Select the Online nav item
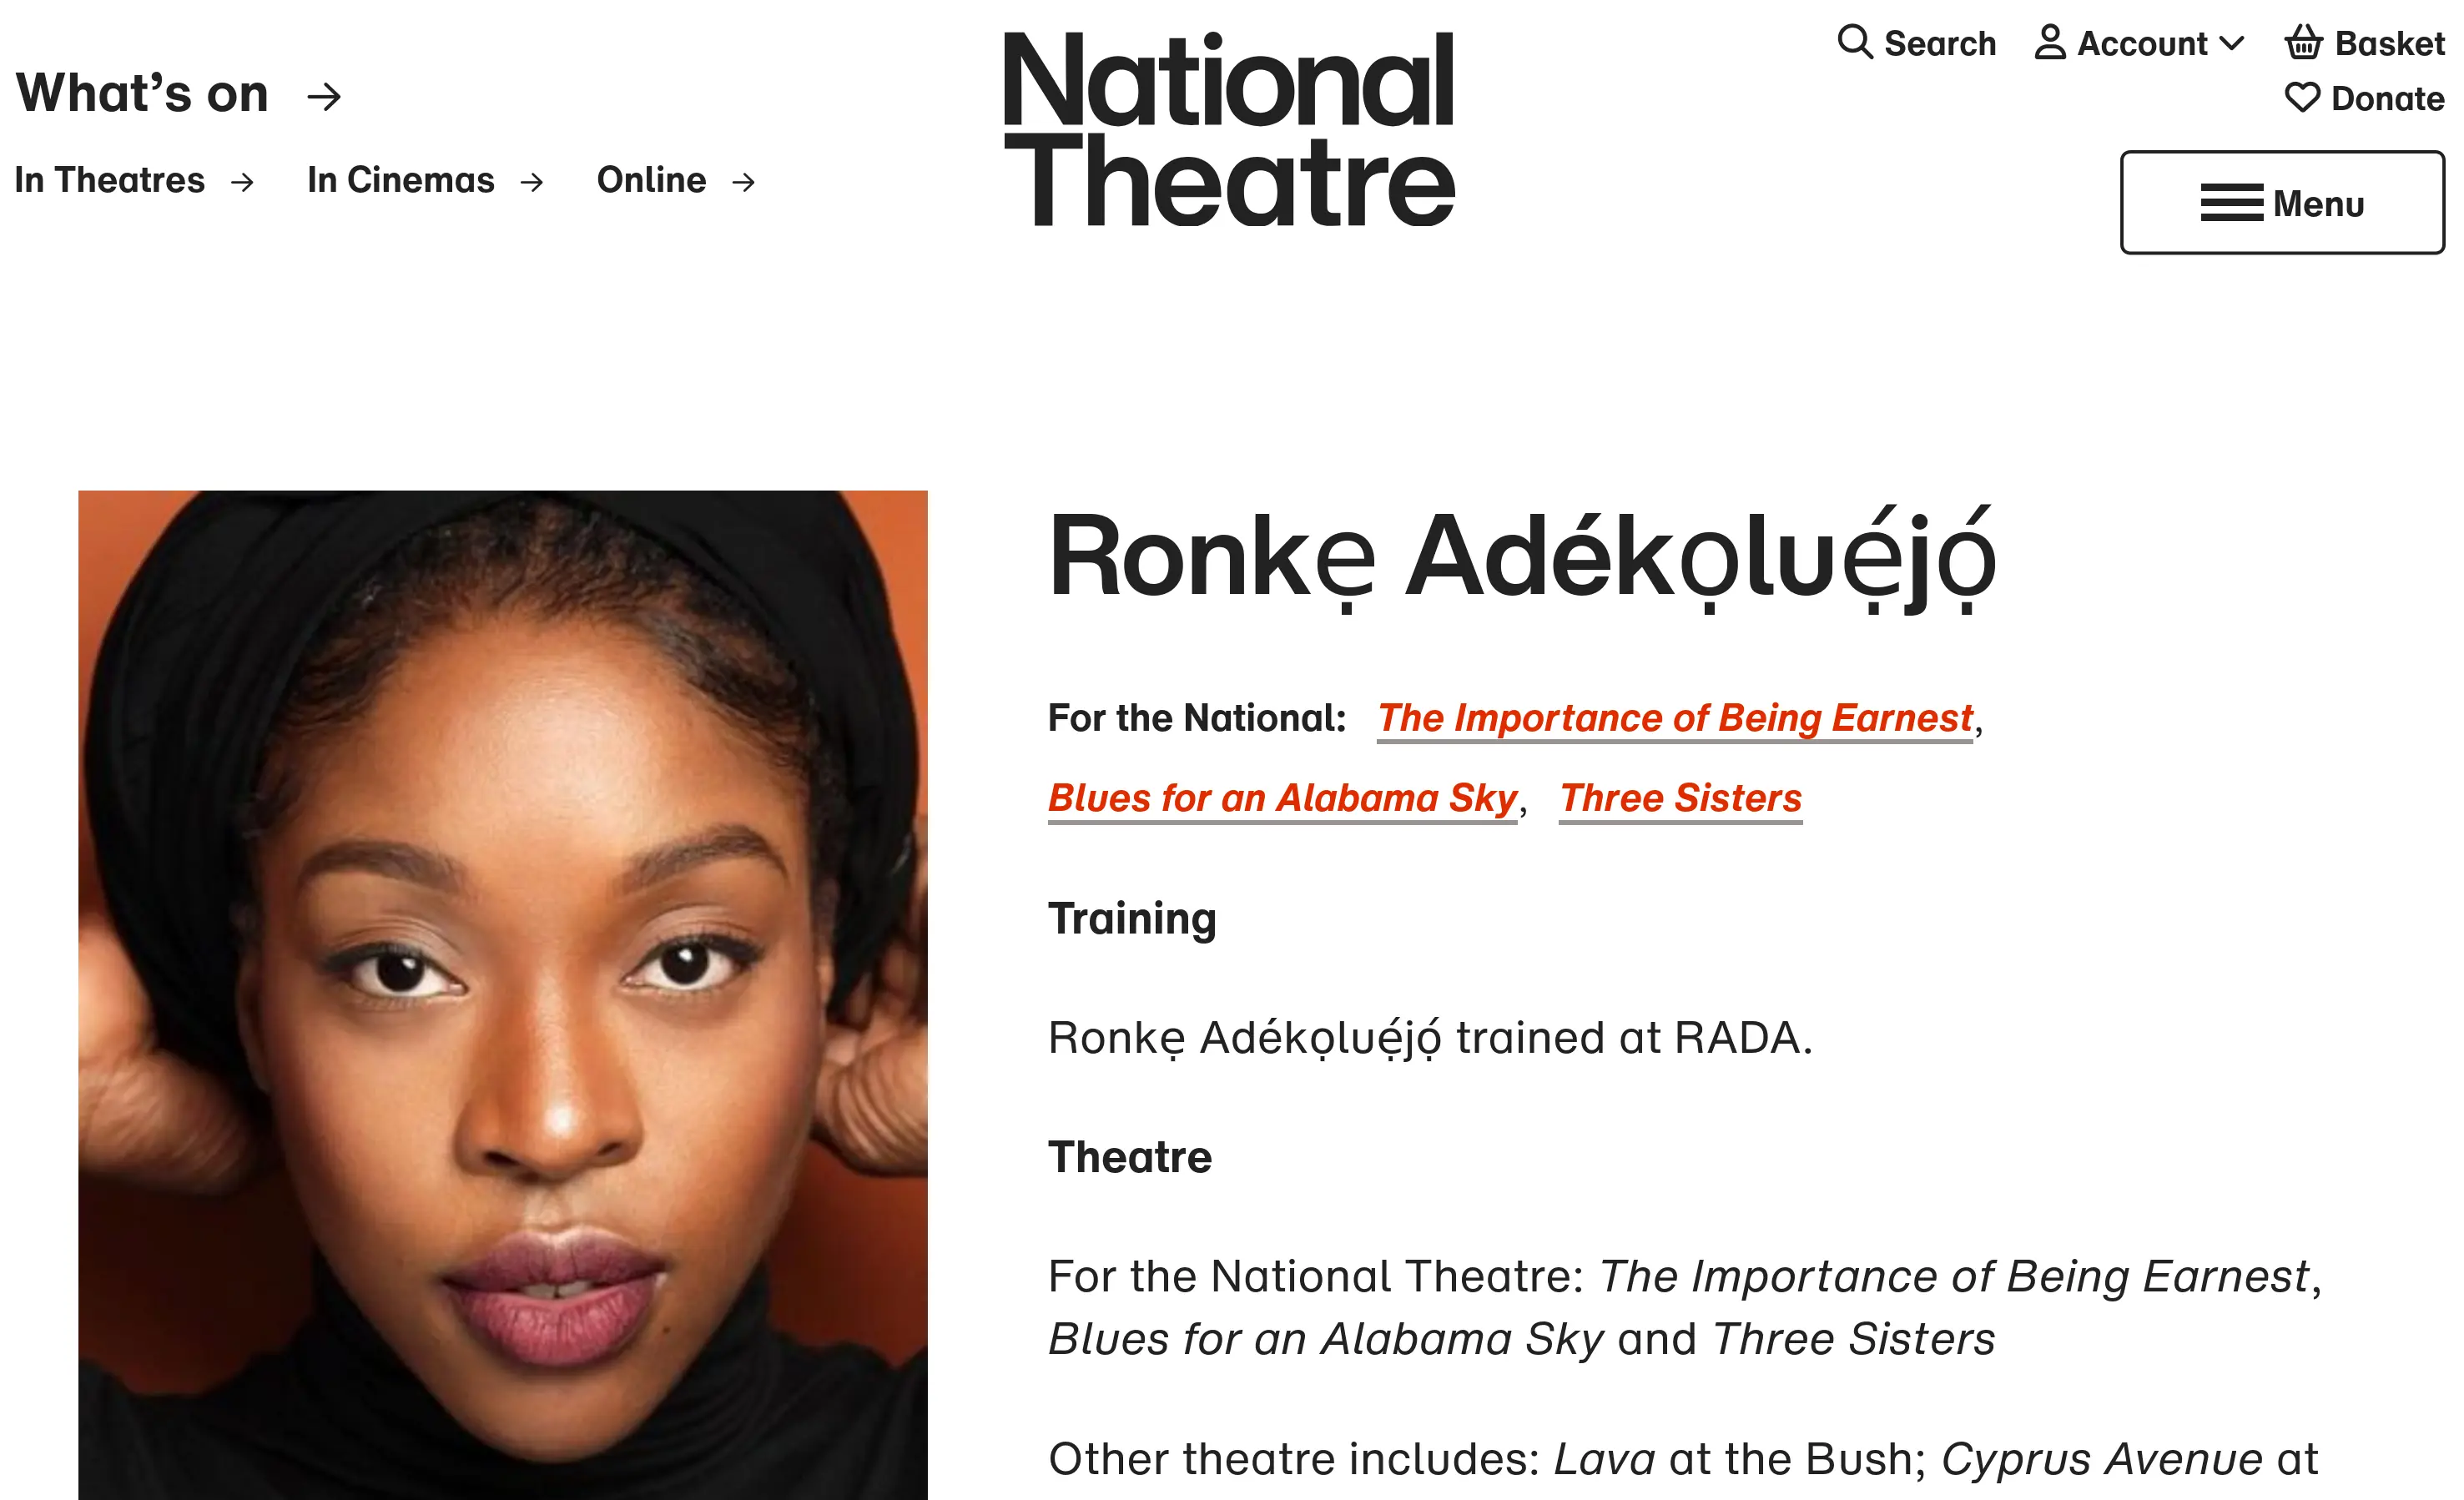The height and width of the screenshot is (1500, 2464). 651,180
